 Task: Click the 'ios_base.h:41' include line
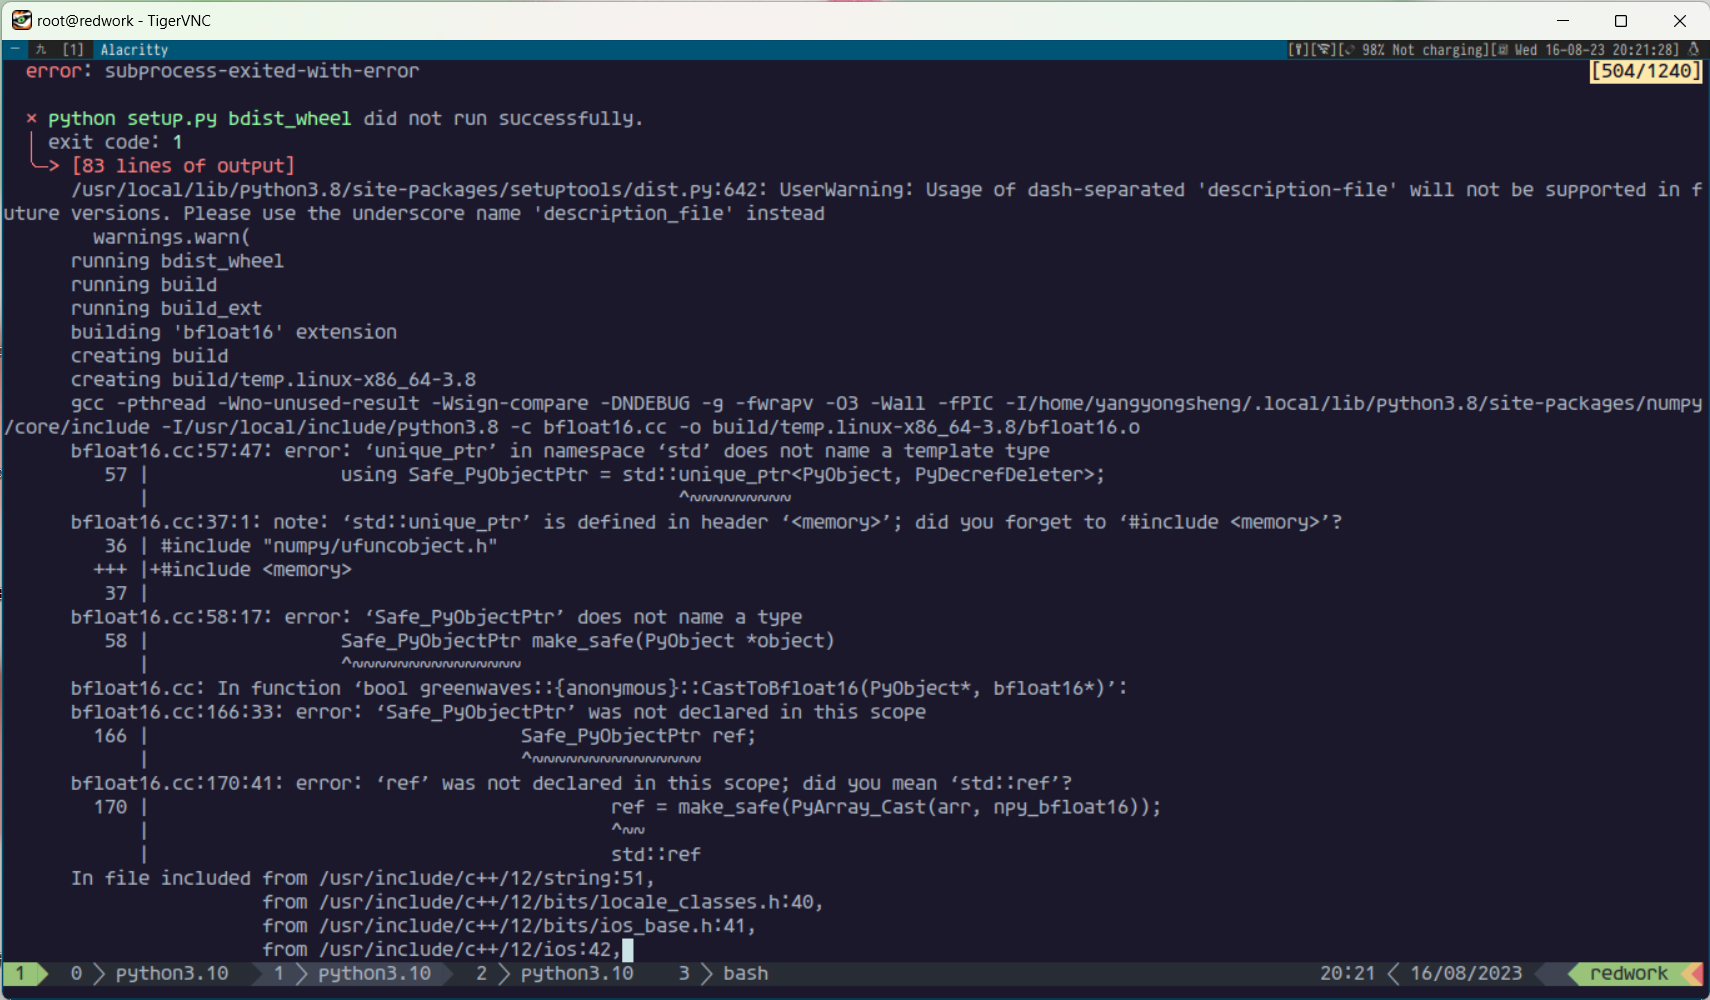509,926
